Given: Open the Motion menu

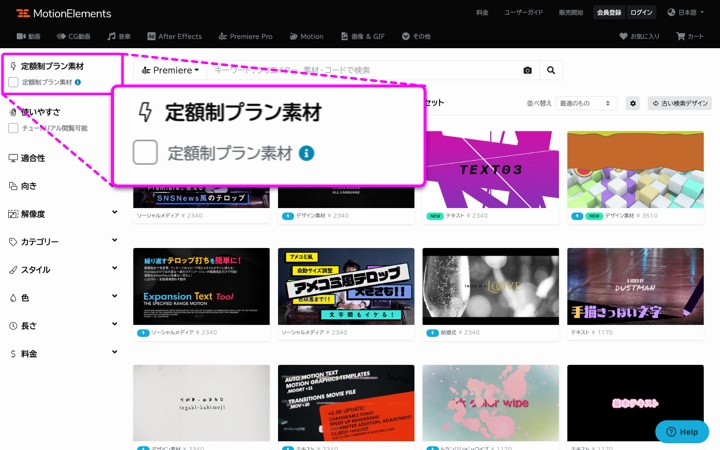Looking at the screenshot, I should coord(306,36).
